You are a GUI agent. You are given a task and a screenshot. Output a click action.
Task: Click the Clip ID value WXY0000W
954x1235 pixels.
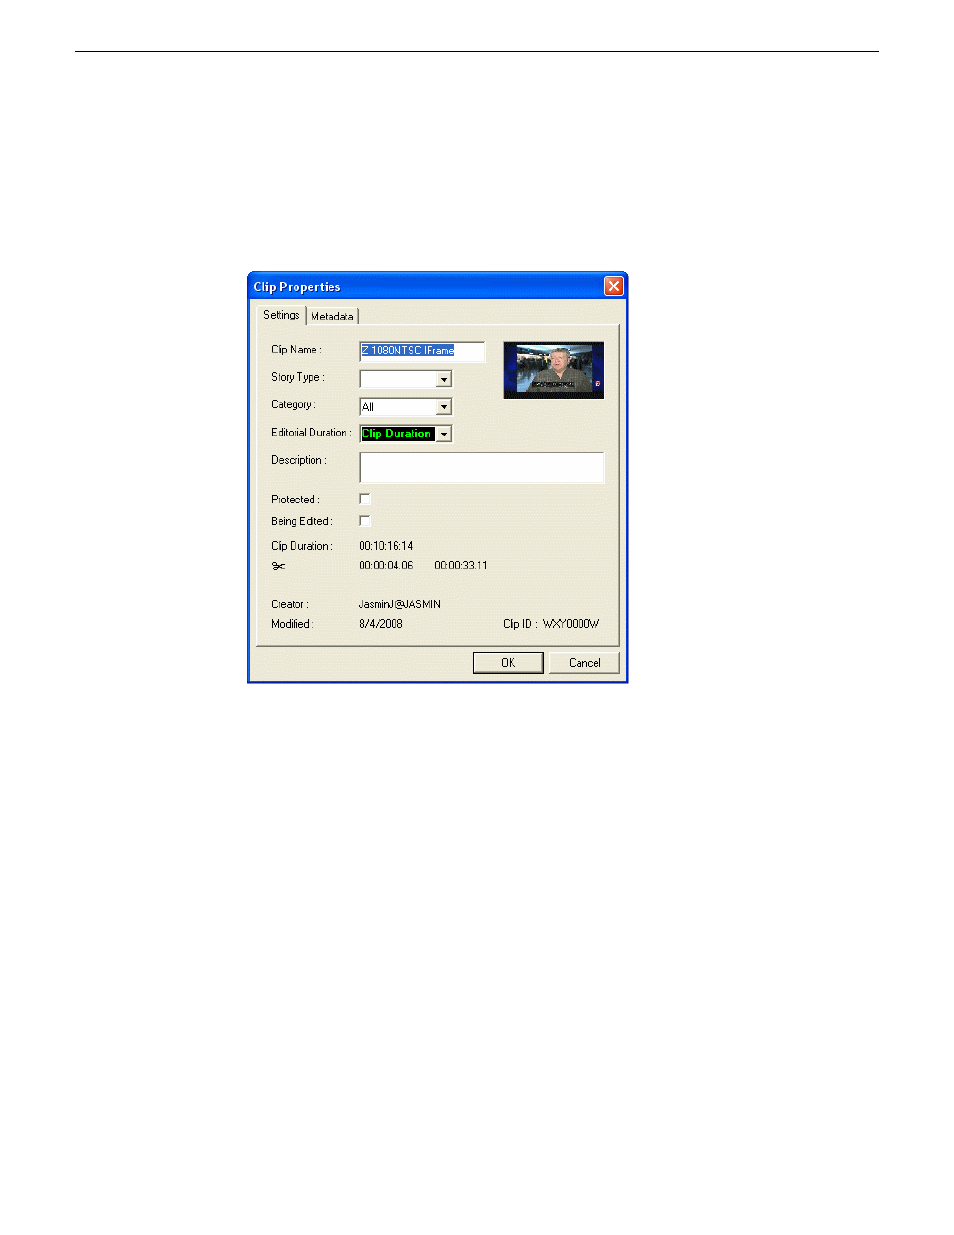click(x=571, y=624)
